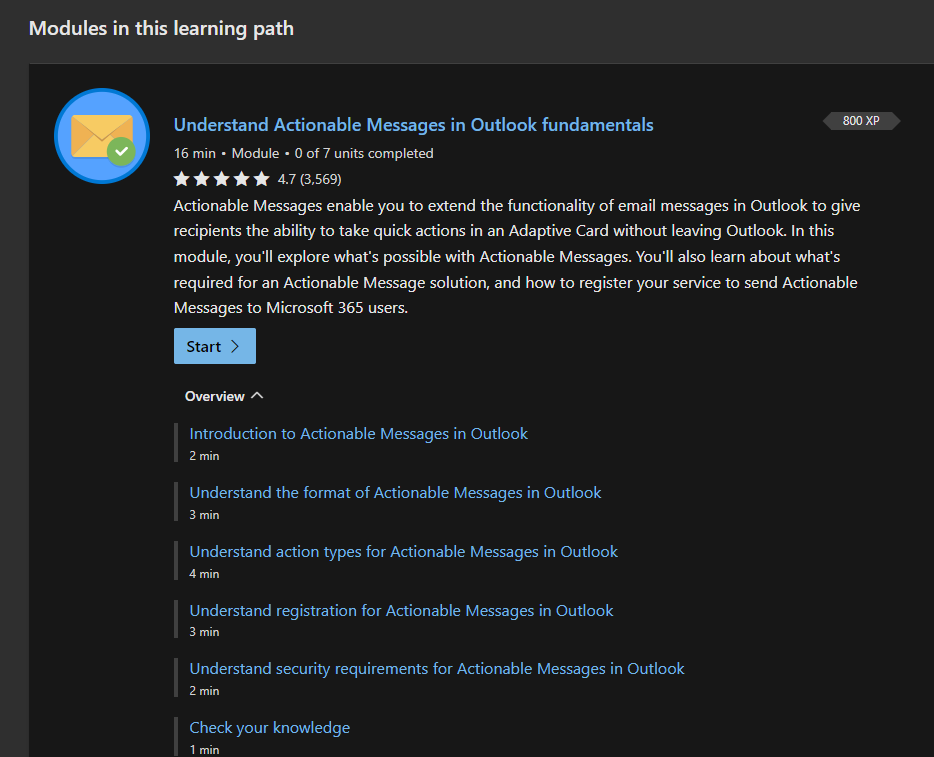The height and width of the screenshot is (757, 934).
Task: Open the unit about Actionable Message formats
Action: [395, 493]
